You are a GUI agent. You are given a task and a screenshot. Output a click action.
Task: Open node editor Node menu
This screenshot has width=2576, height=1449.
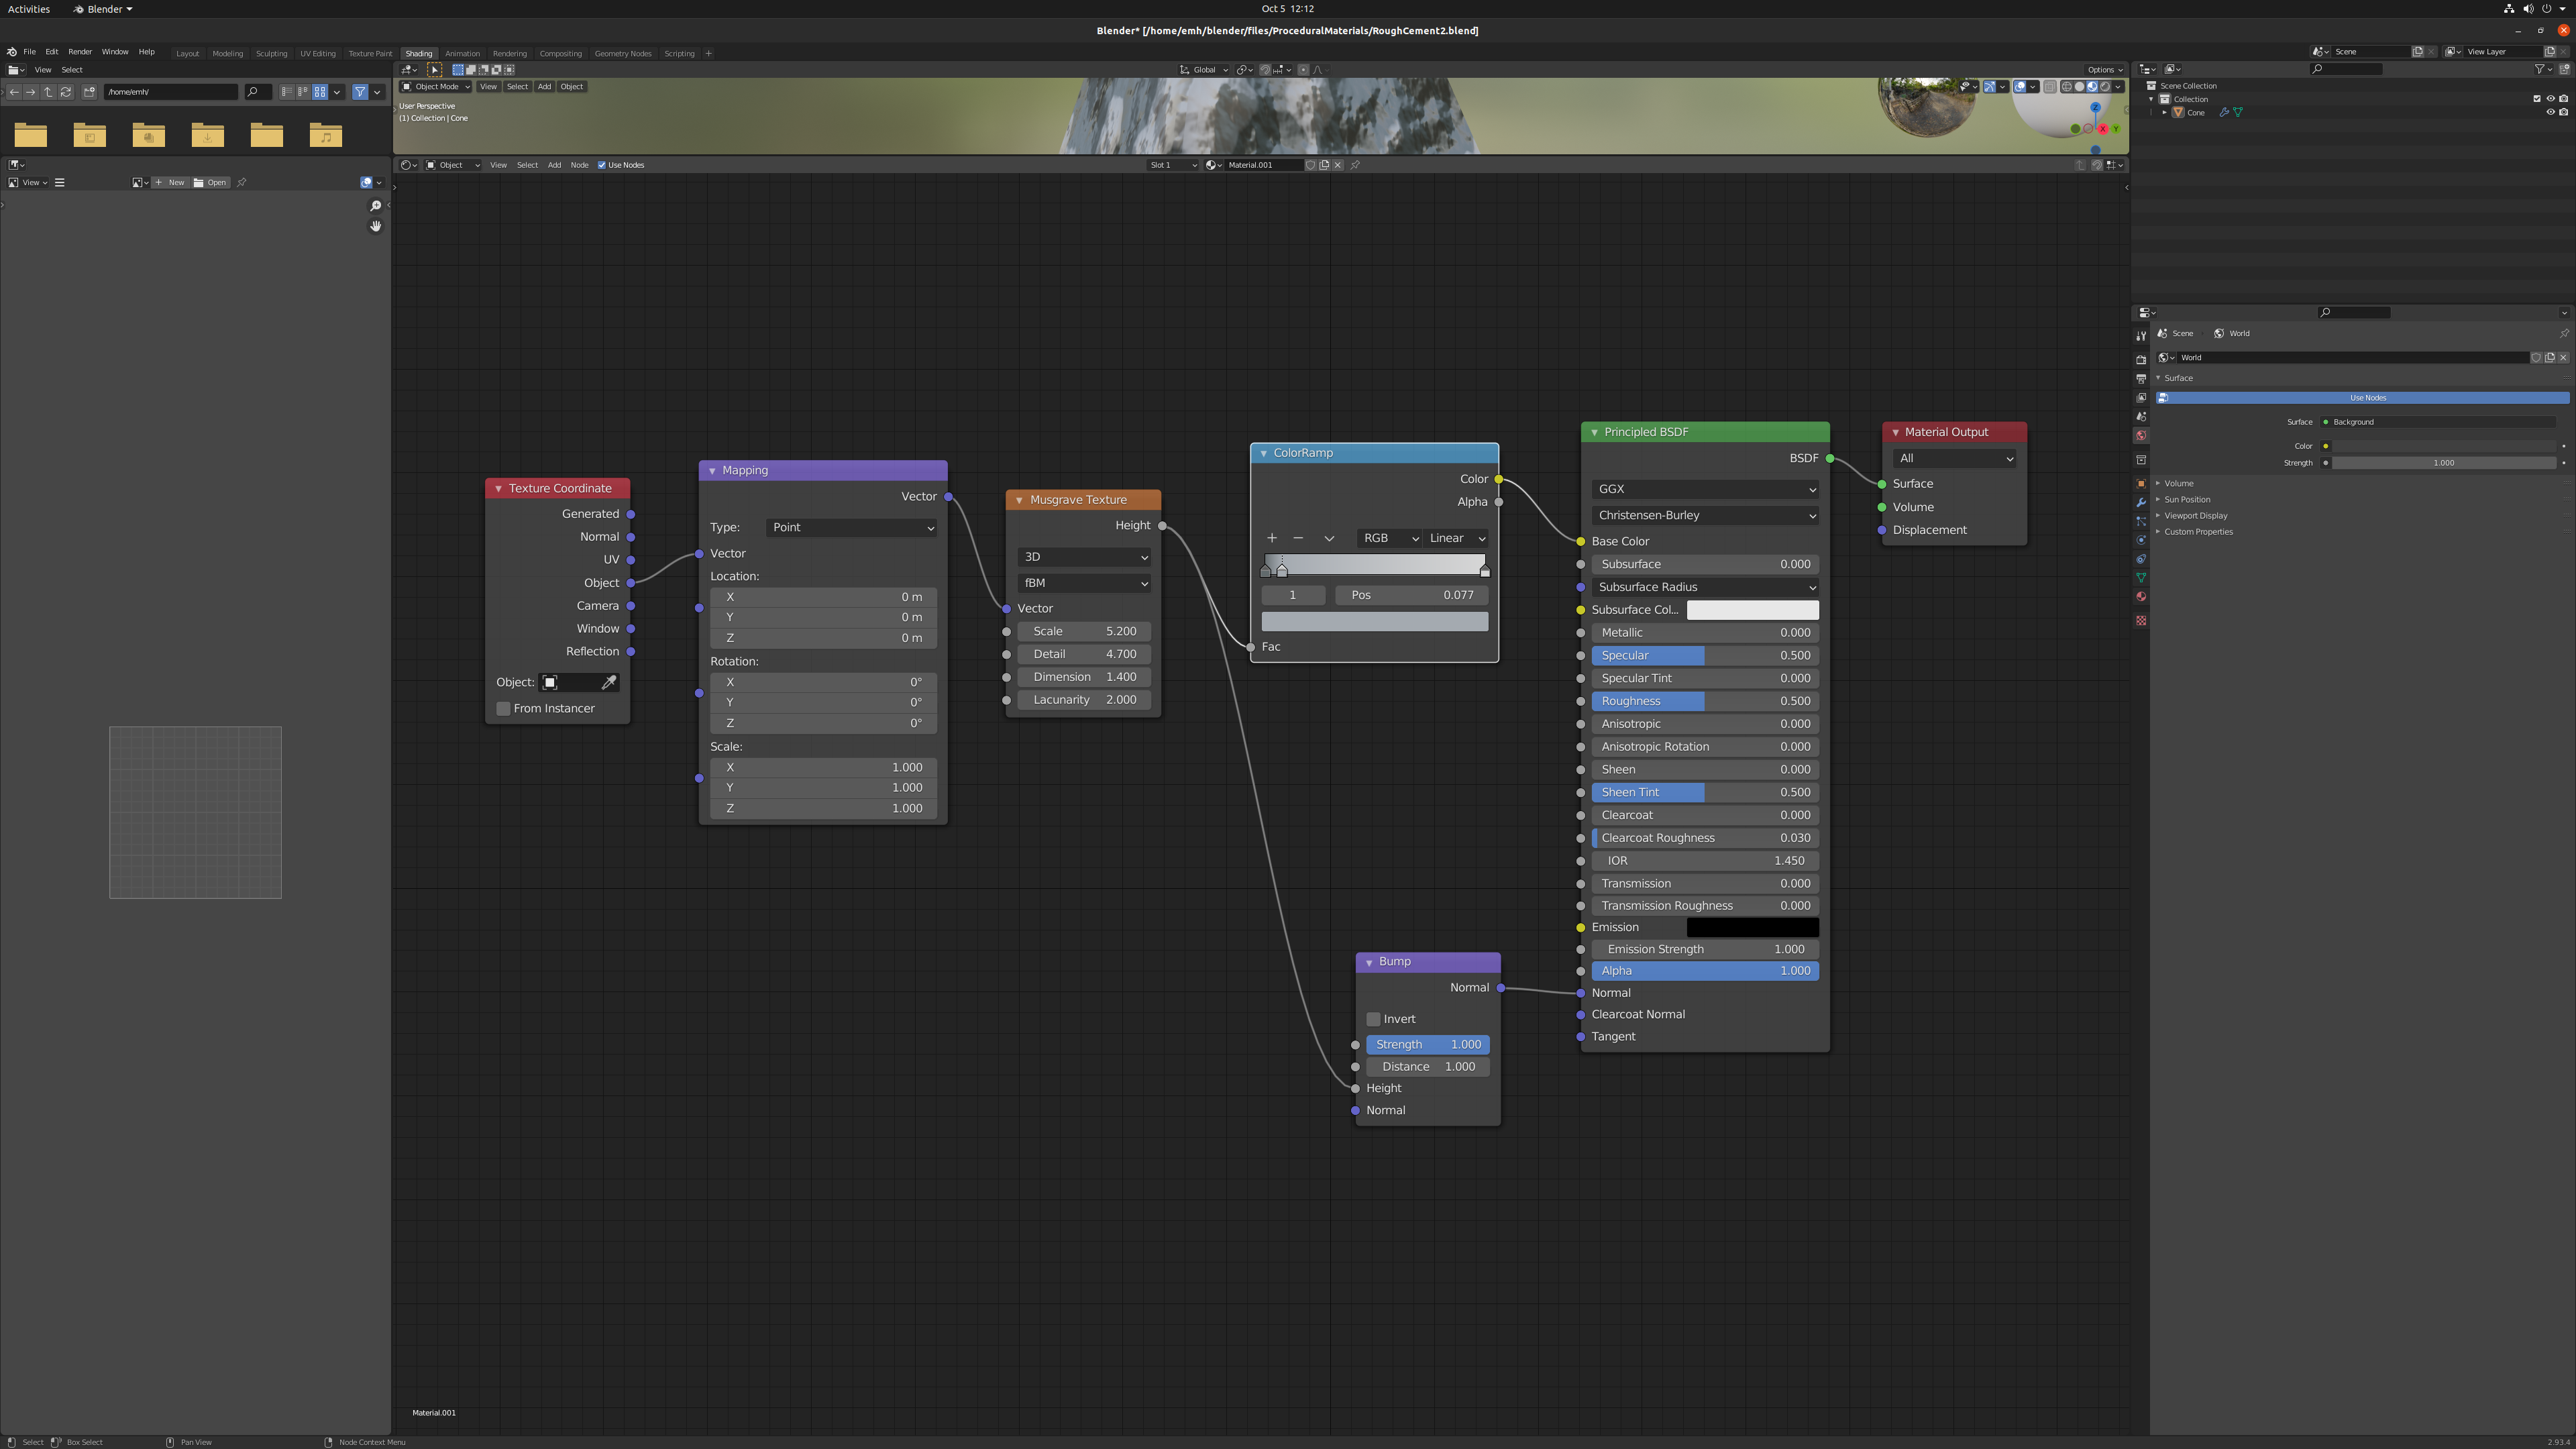(579, 165)
